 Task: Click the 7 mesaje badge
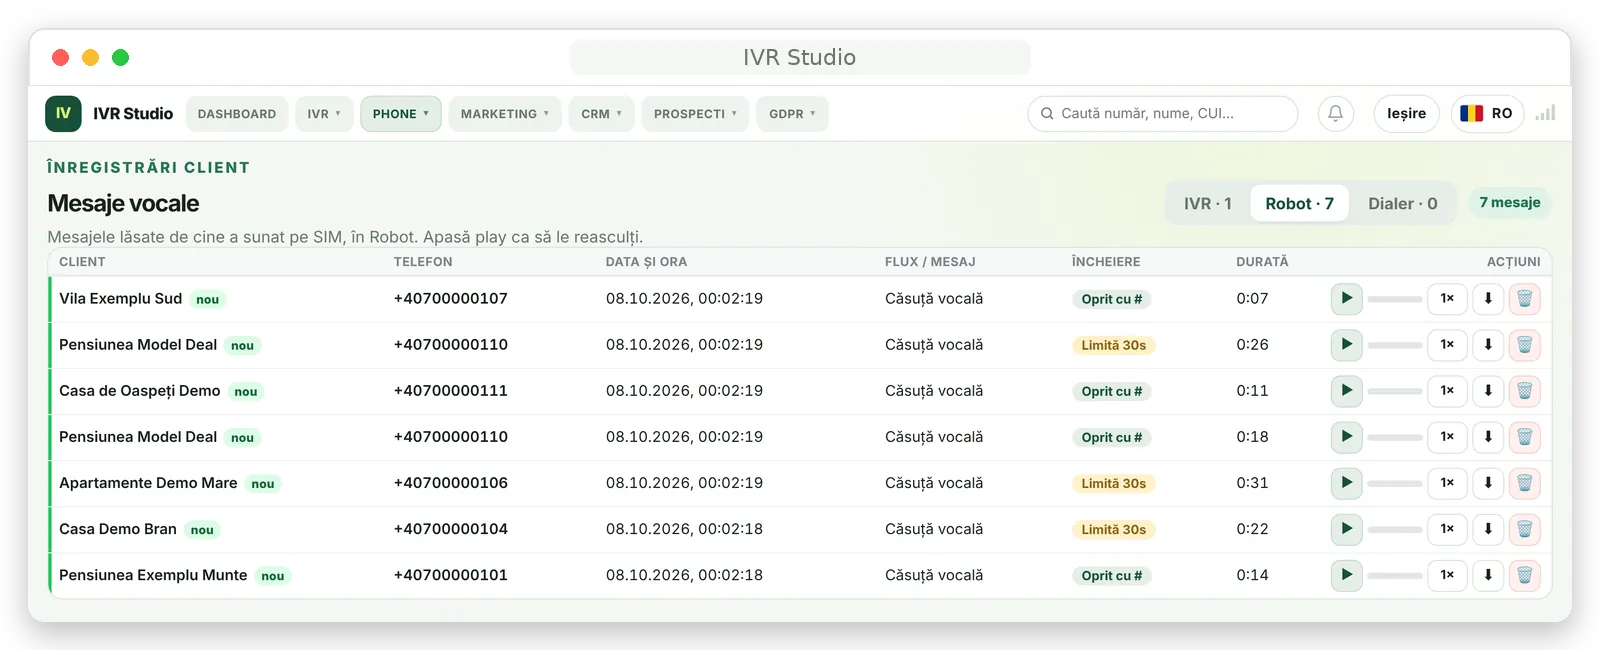(1510, 203)
